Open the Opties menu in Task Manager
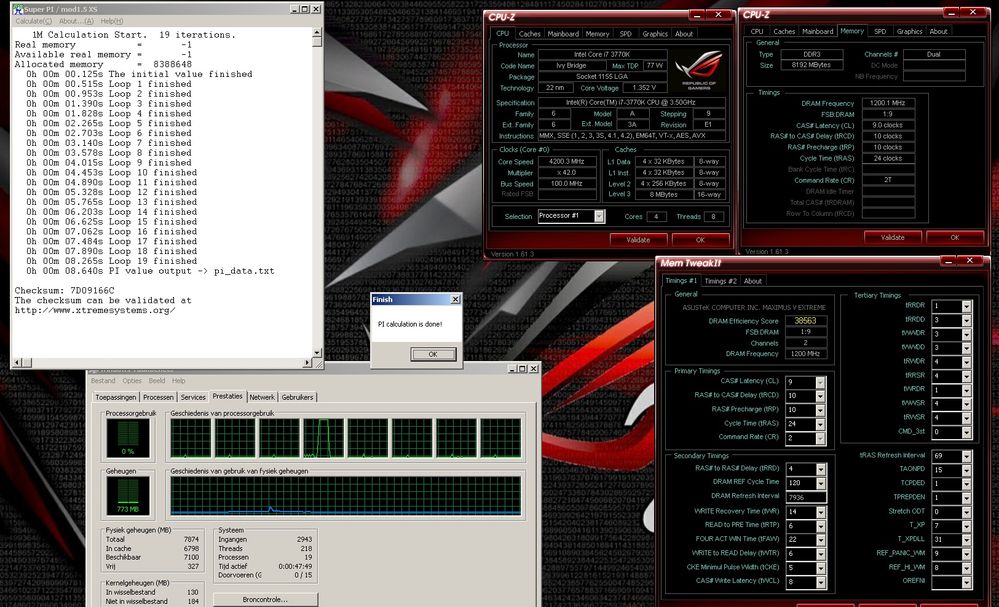This screenshot has height=607, width=999. click(132, 381)
